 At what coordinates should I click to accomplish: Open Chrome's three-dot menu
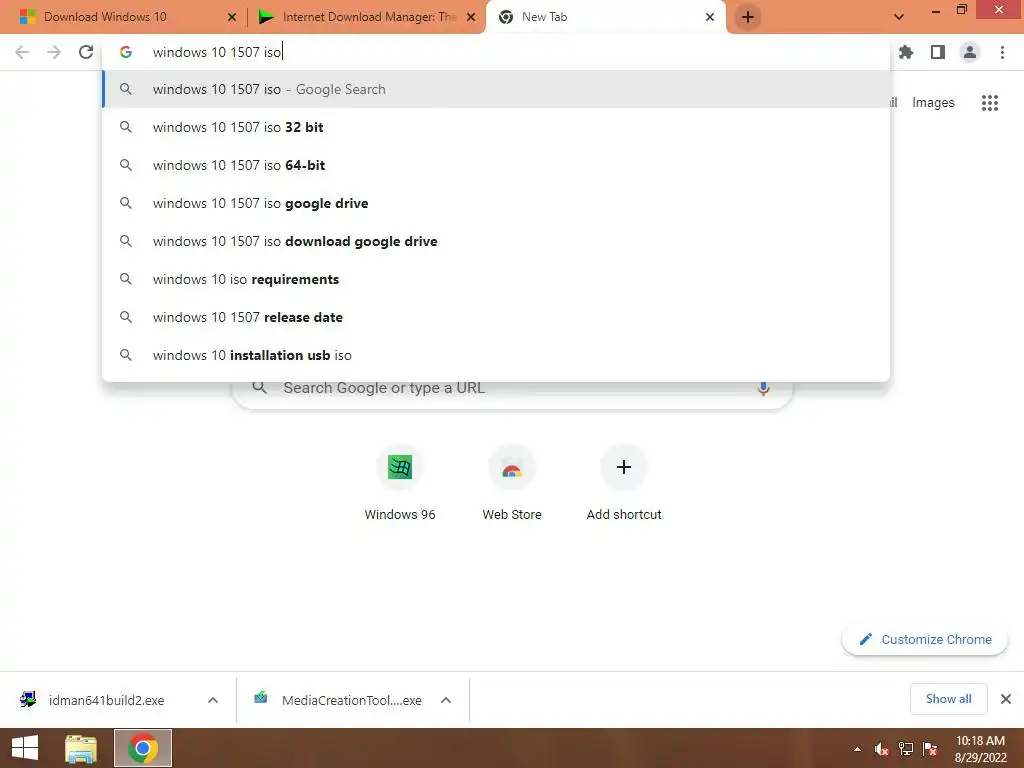click(1002, 52)
